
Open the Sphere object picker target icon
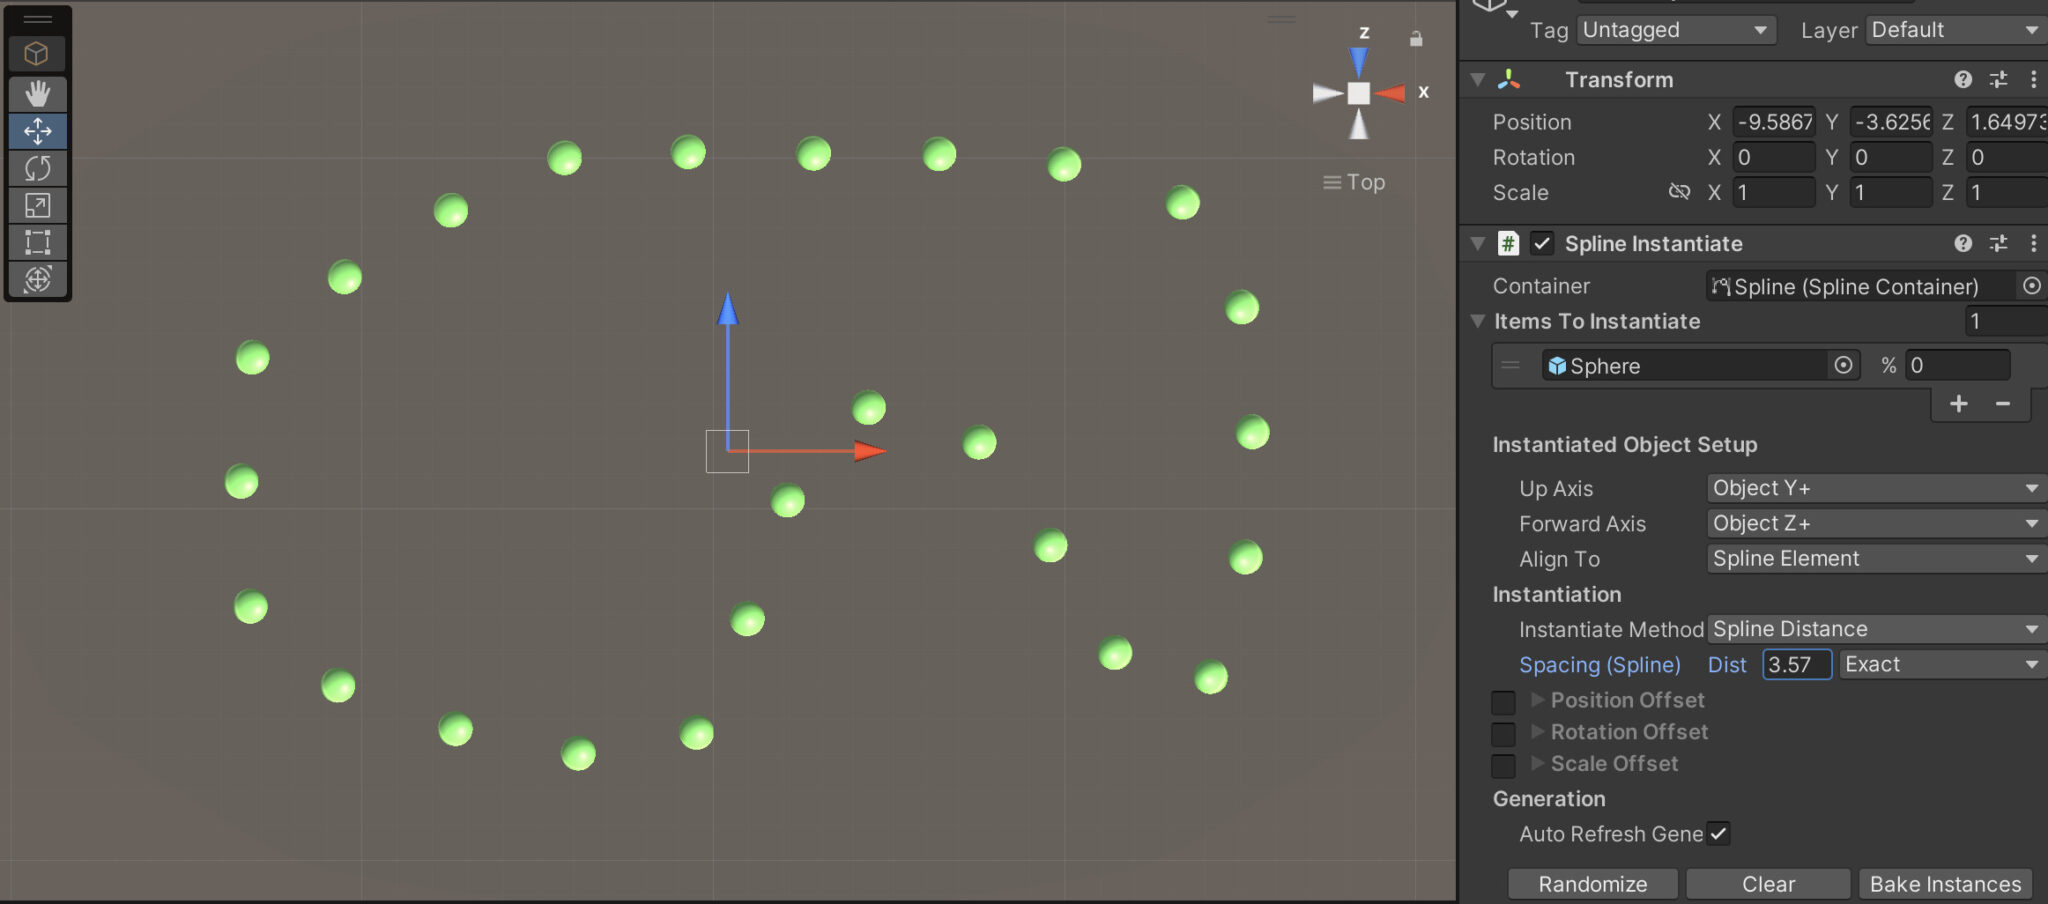click(x=1843, y=365)
